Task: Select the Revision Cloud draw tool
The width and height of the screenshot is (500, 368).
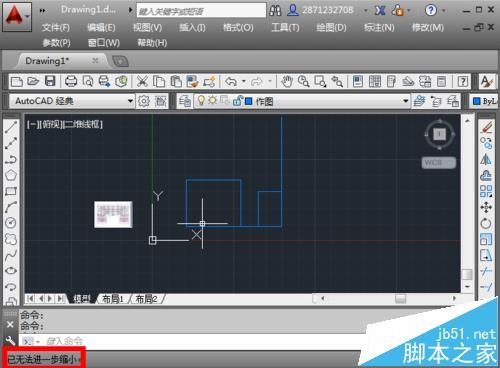Action: [x=11, y=239]
